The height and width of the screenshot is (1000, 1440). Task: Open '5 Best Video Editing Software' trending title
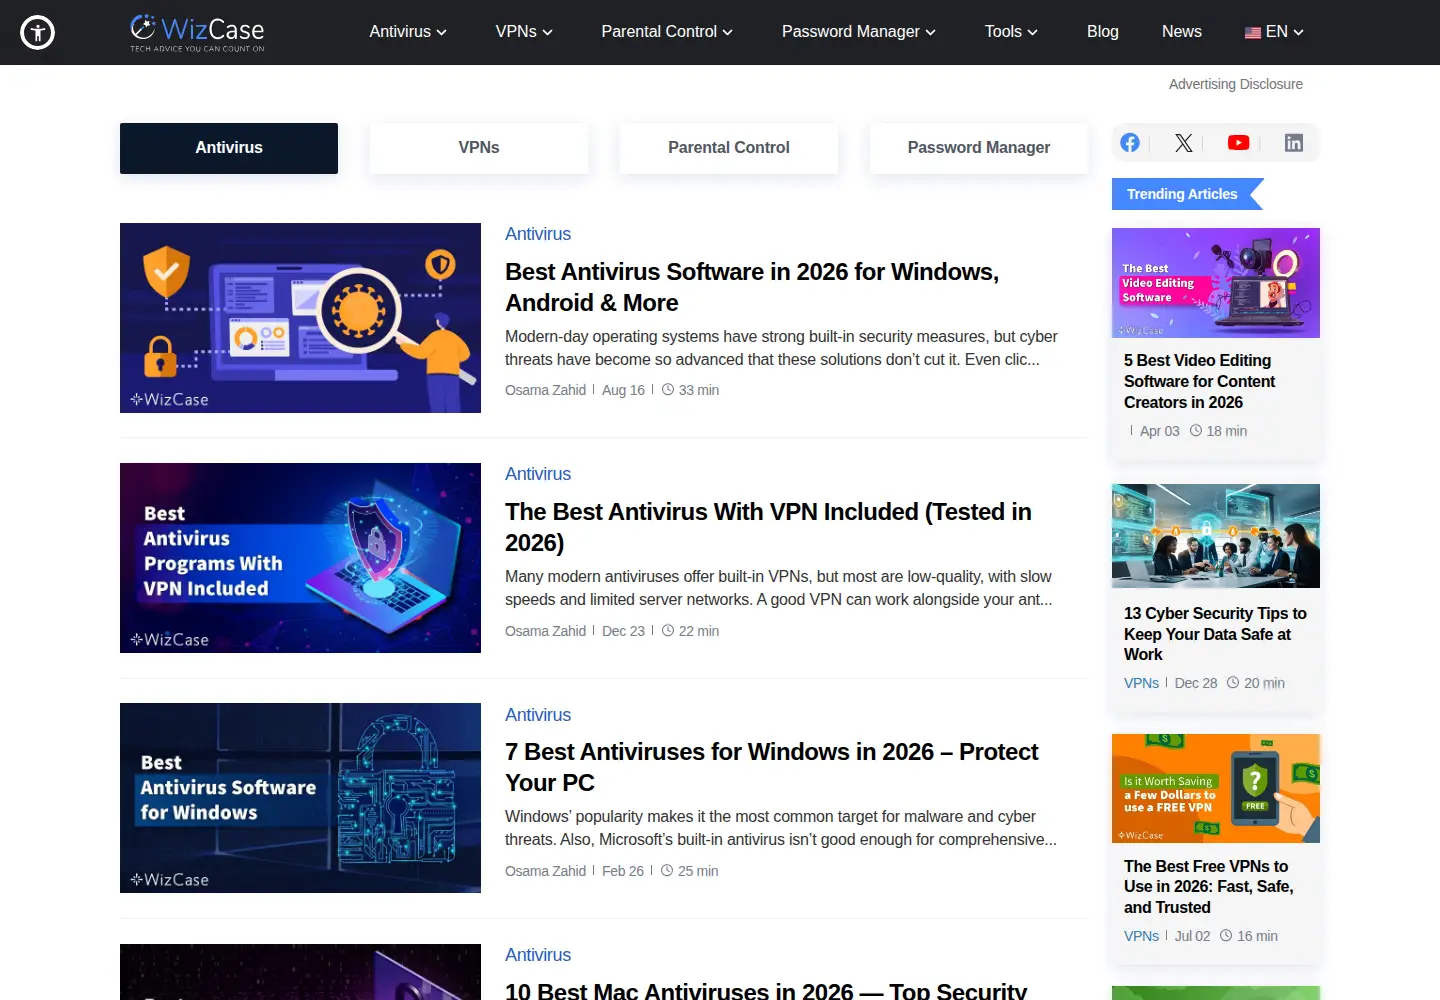tap(1199, 381)
